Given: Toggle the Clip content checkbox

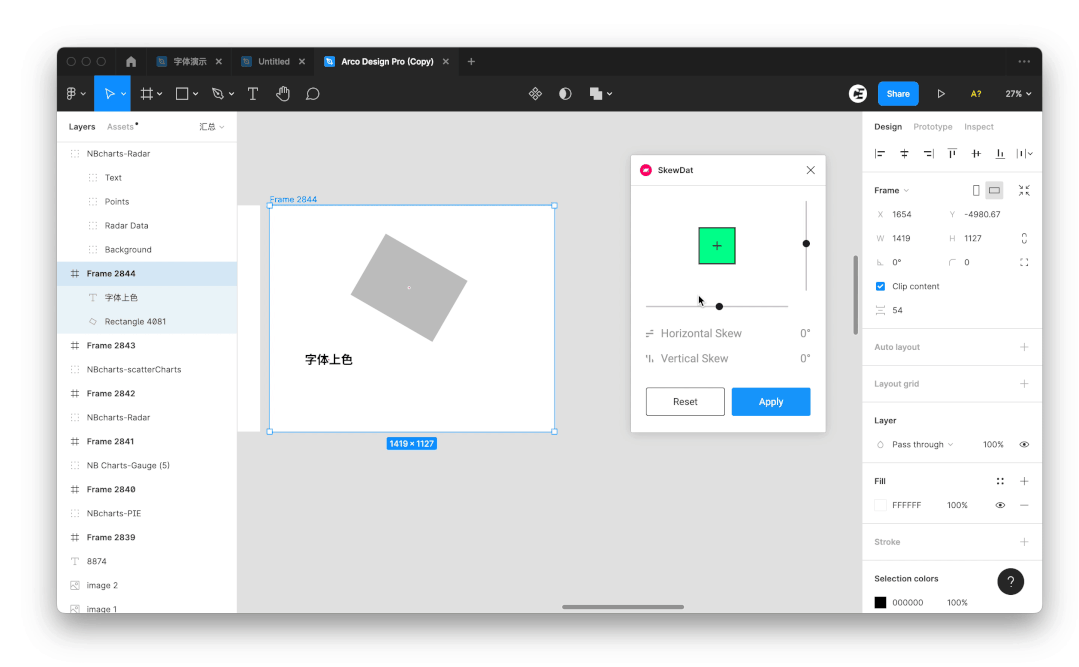Looking at the screenshot, I should (880, 286).
